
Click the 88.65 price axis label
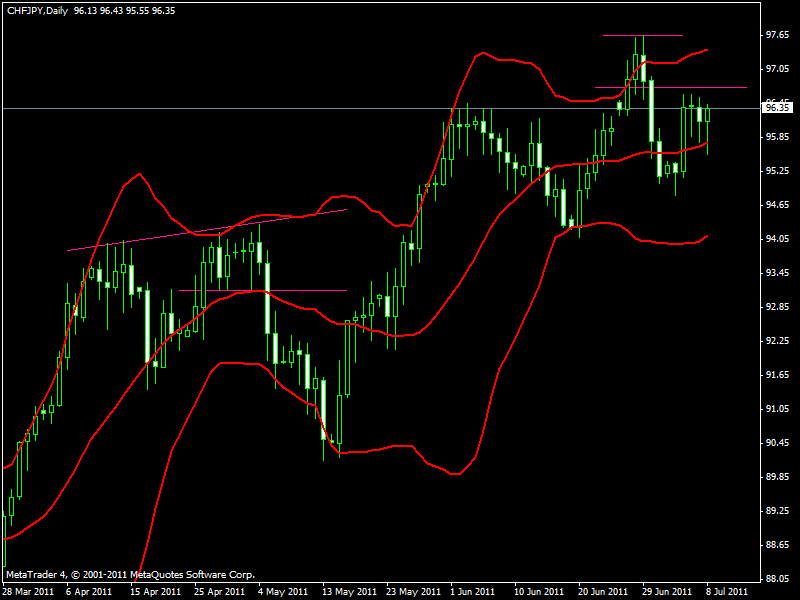tap(778, 545)
